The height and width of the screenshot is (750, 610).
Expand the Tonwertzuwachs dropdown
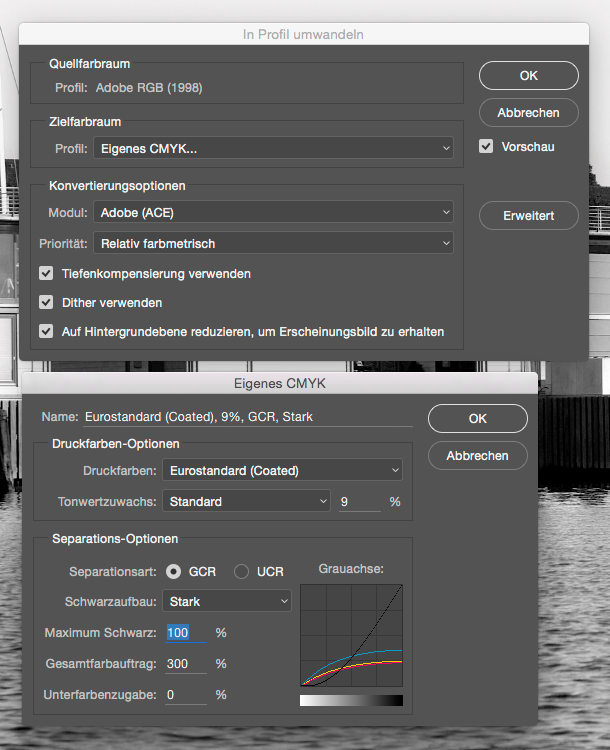pos(247,501)
